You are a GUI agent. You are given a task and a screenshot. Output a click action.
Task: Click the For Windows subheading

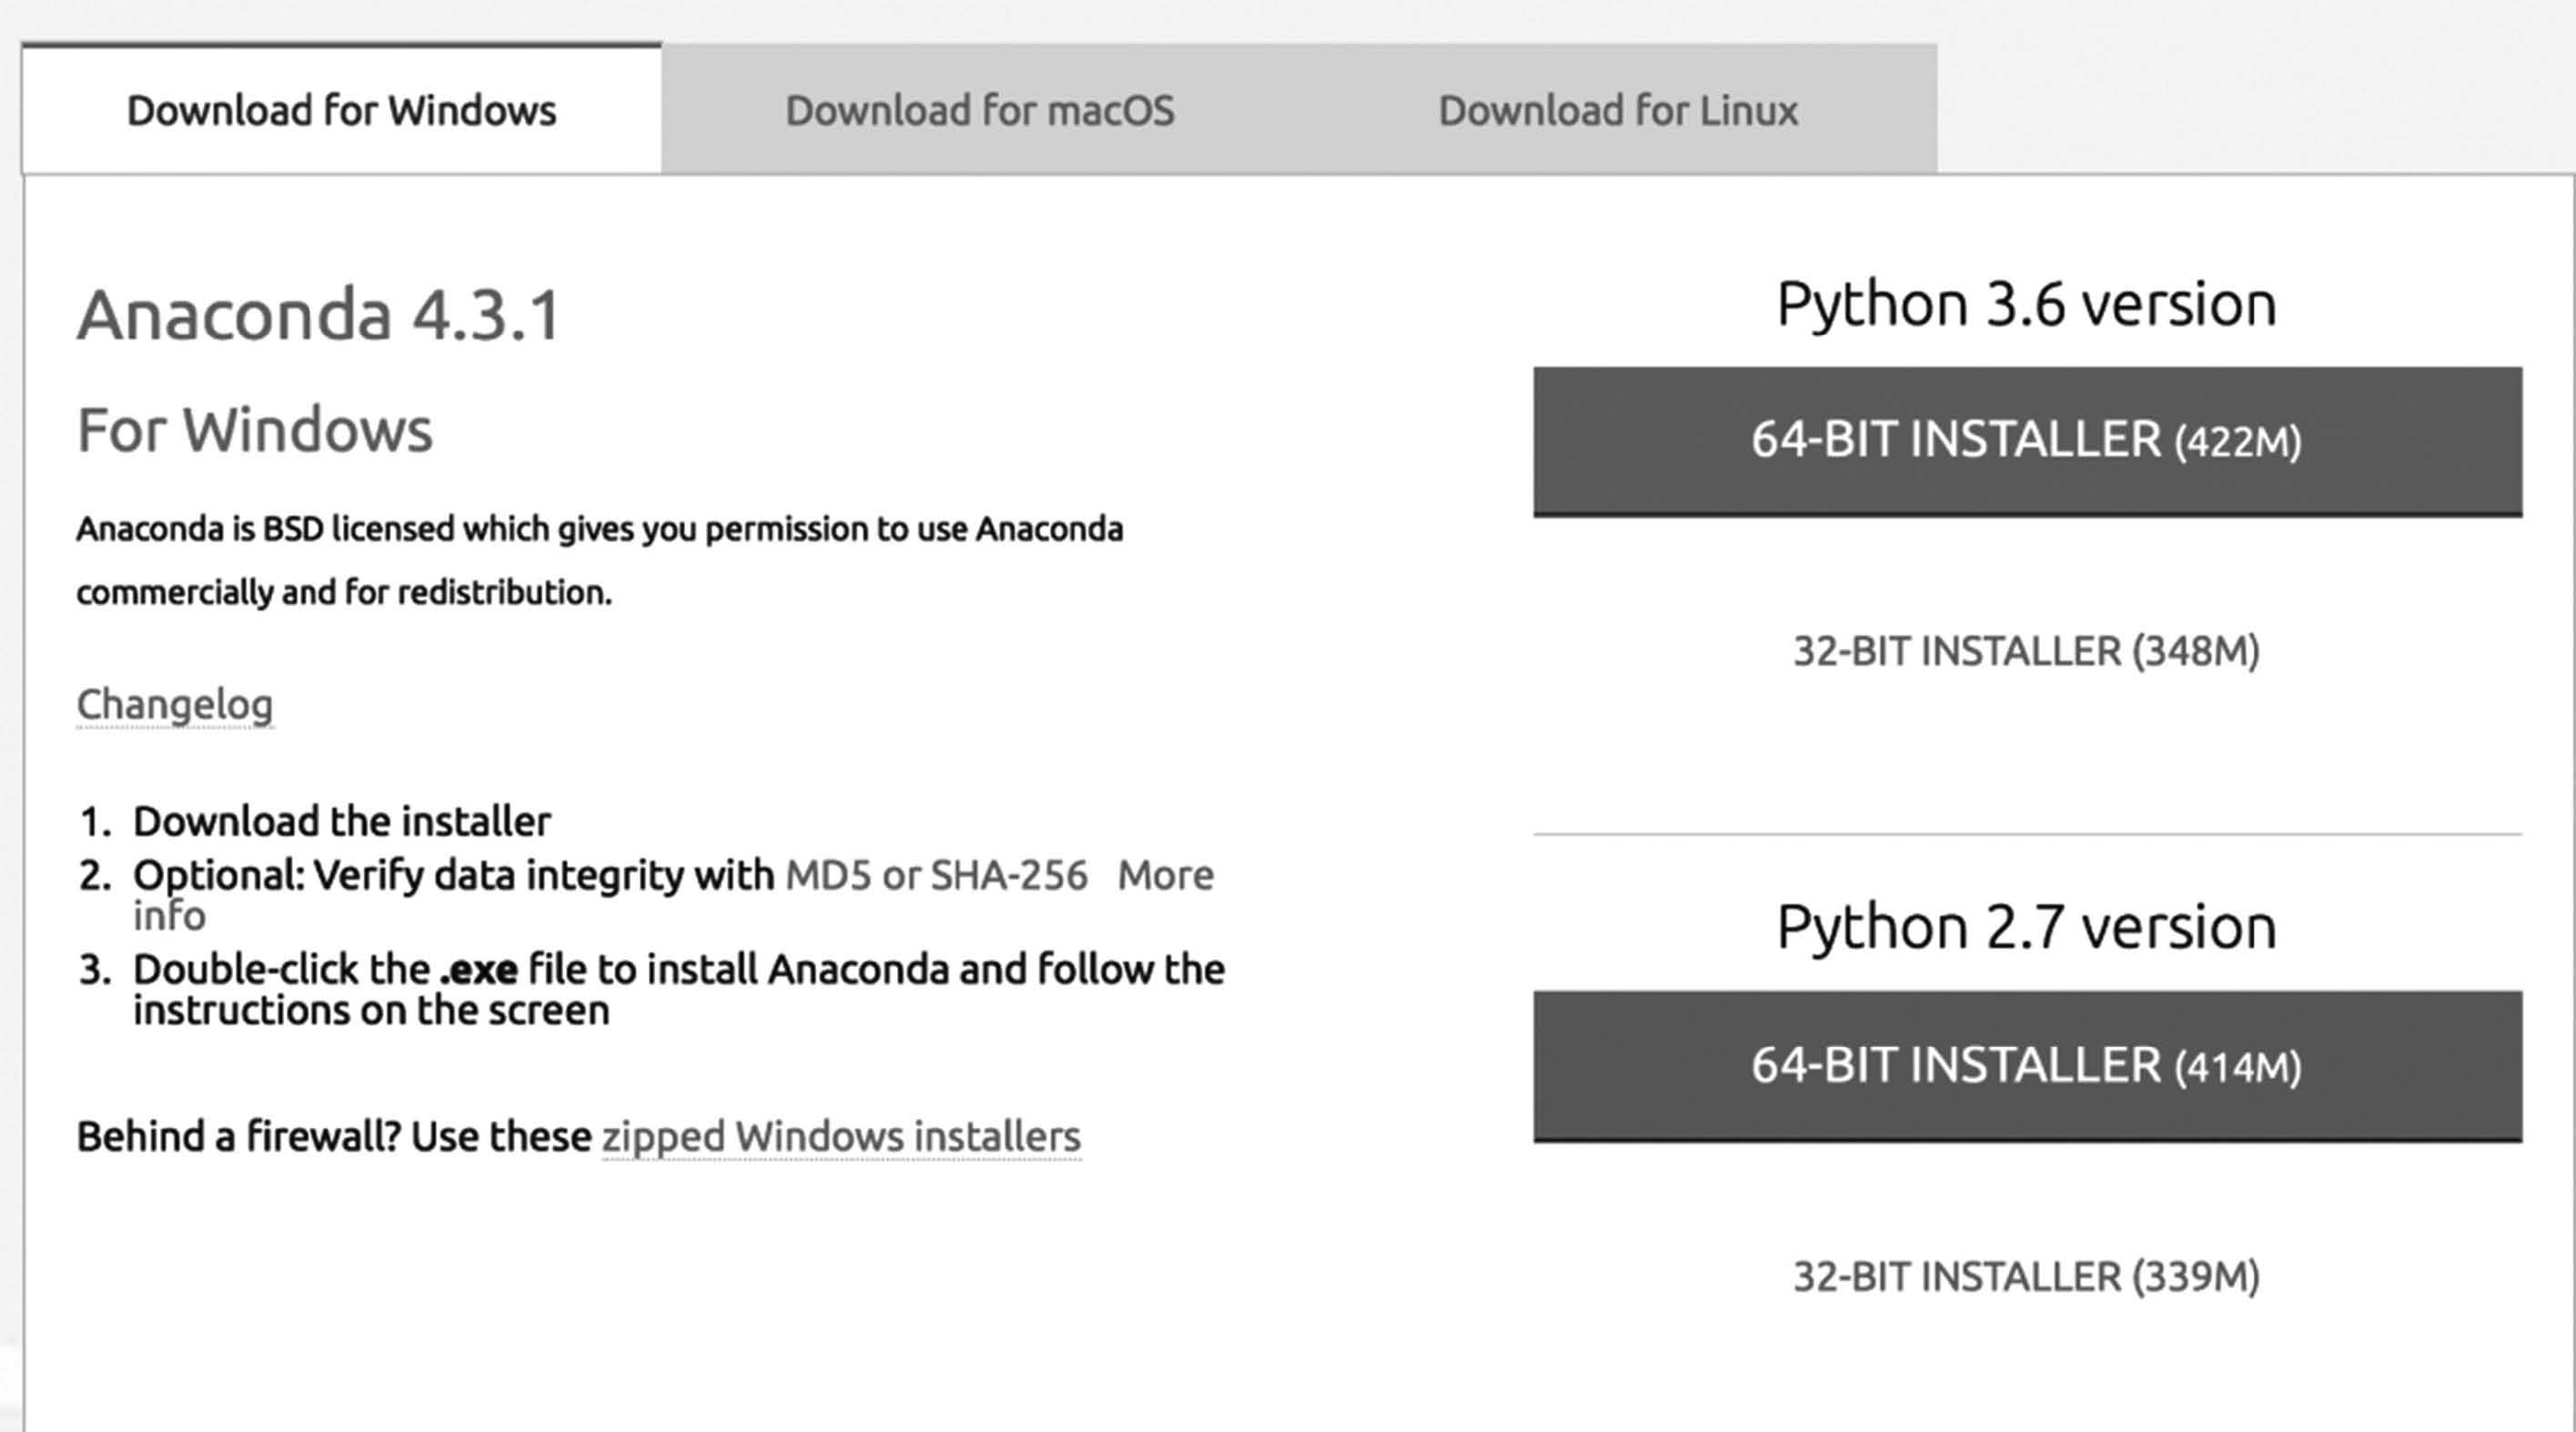pyautogui.click(x=255, y=431)
